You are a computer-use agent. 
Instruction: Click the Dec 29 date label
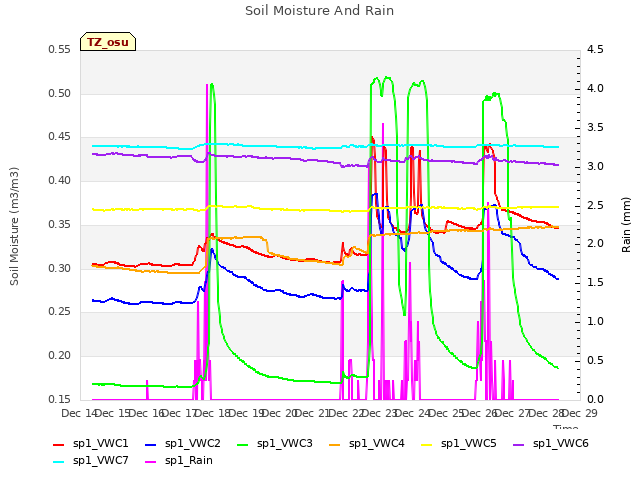coord(580,413)
